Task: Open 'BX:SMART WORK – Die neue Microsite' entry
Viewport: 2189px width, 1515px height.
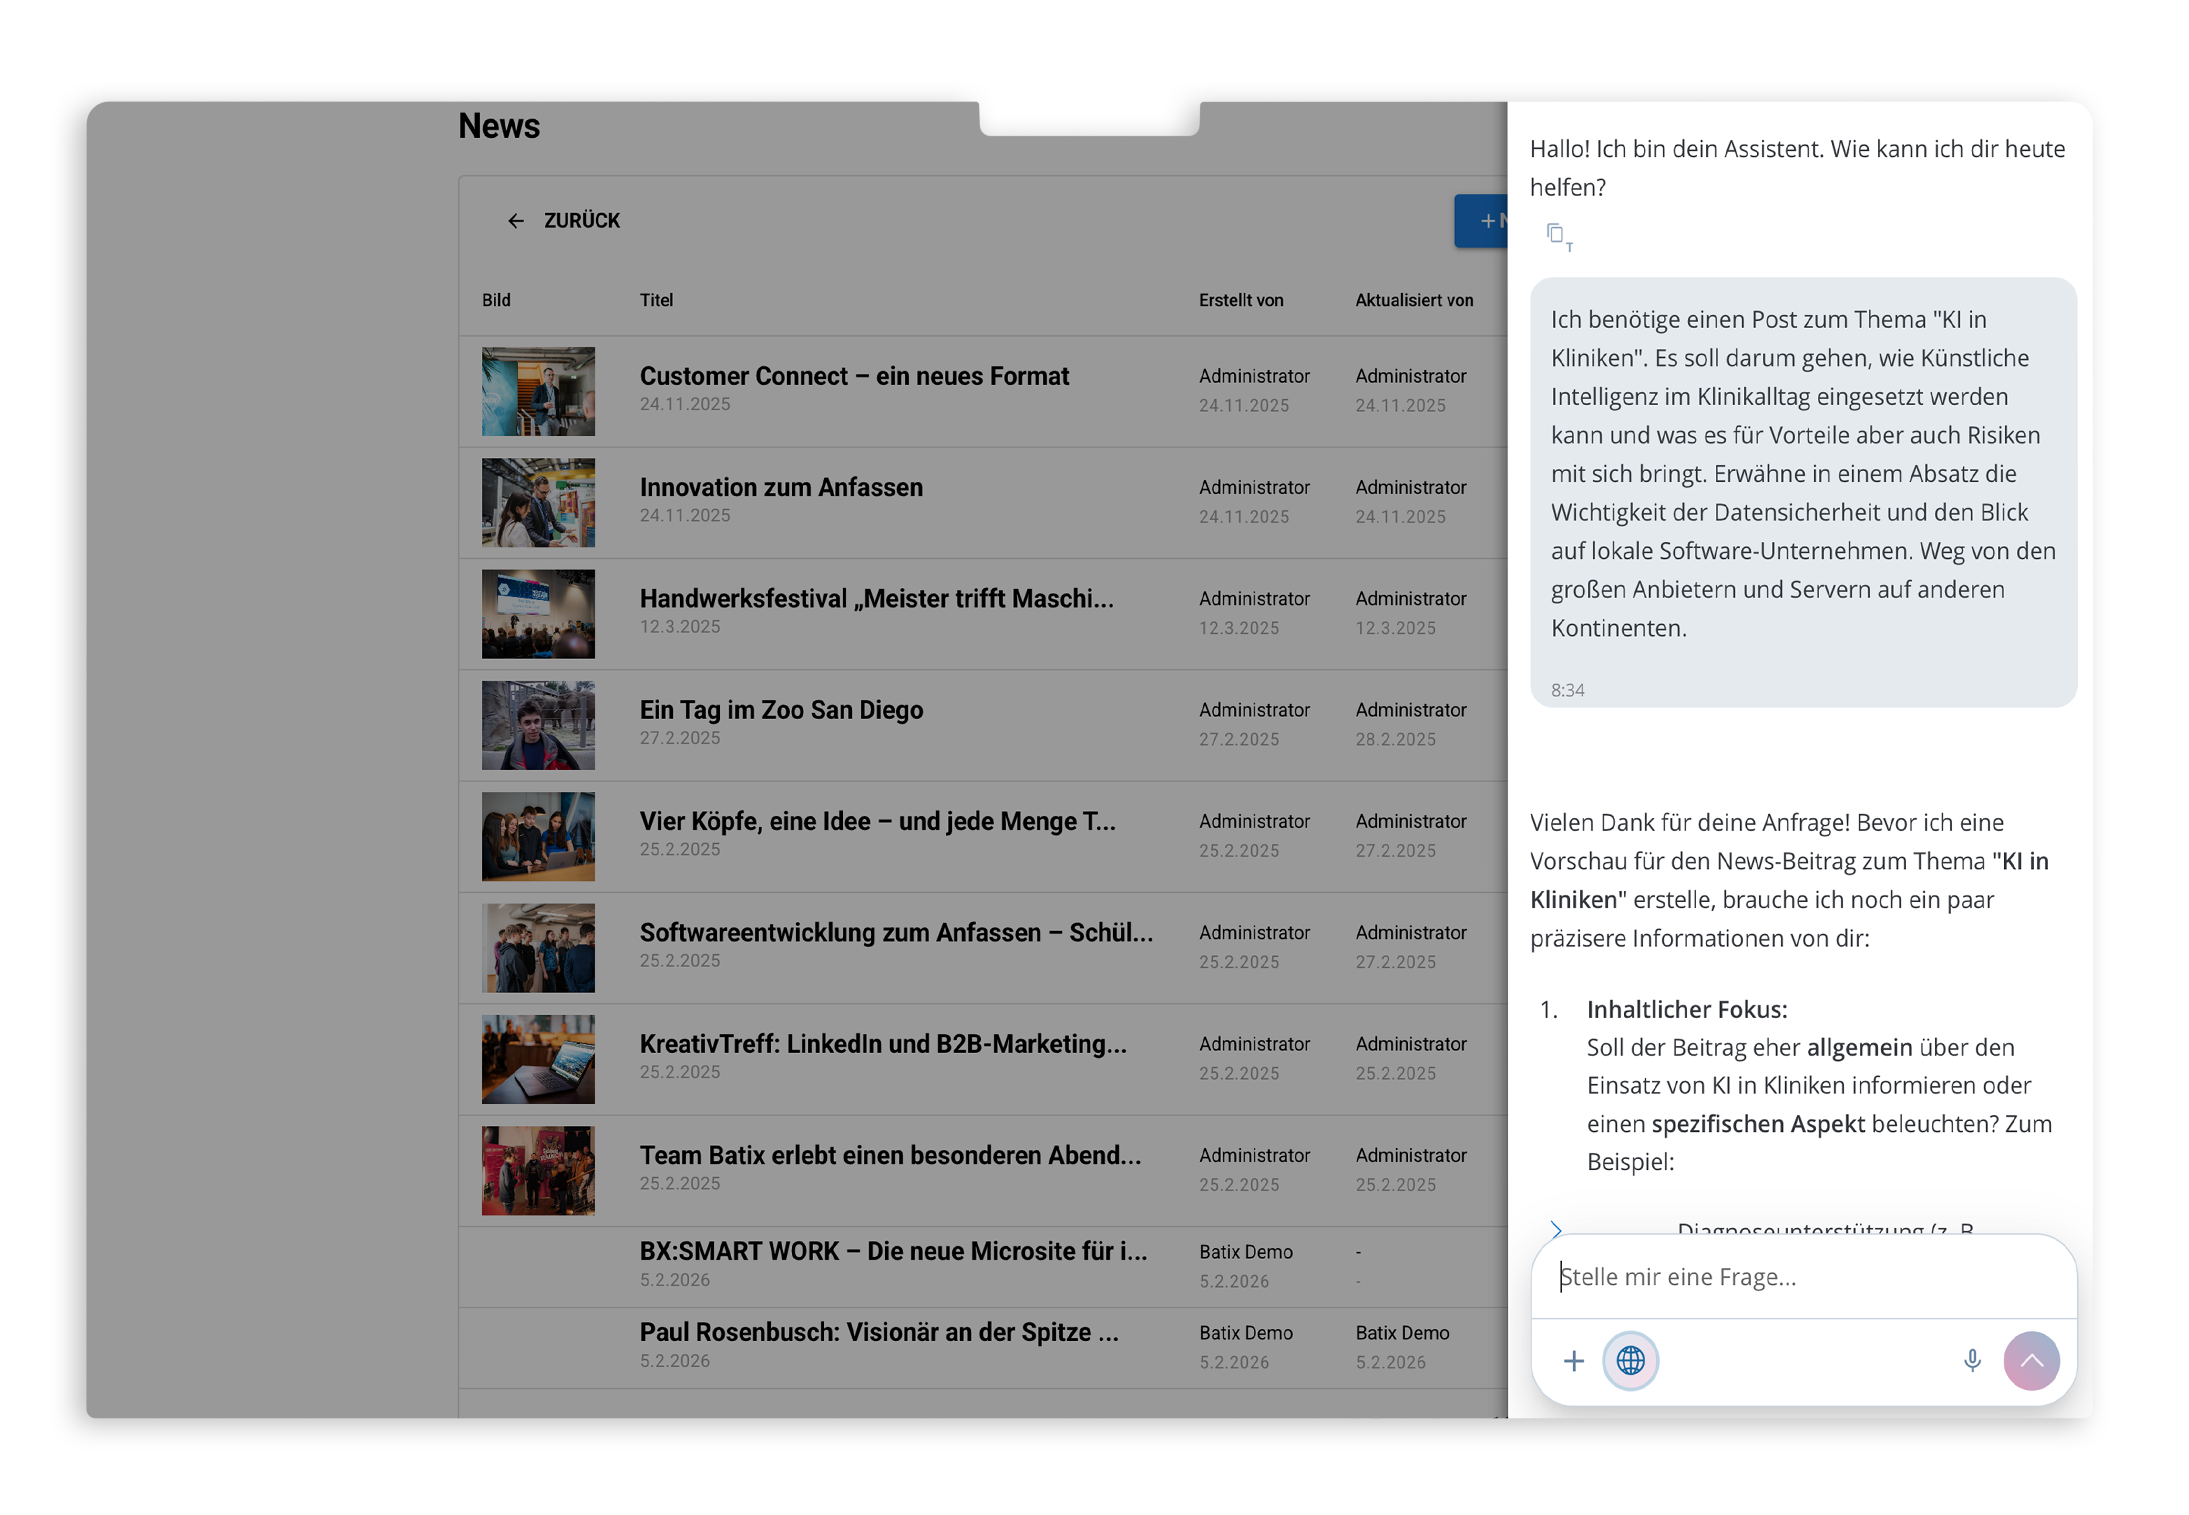Action: point(893,1251)
